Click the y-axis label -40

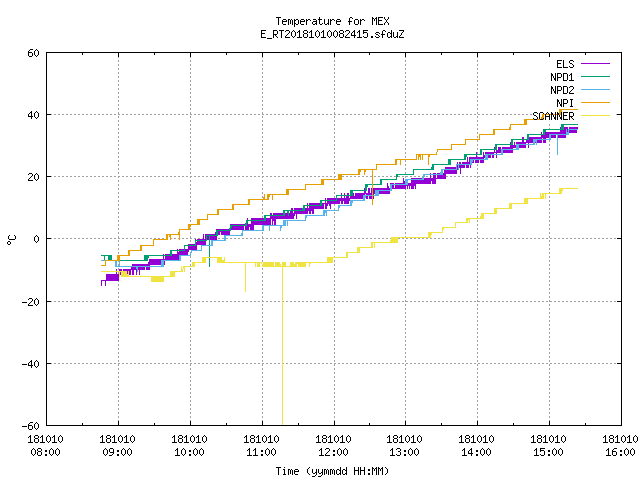(x=31, y=364)
